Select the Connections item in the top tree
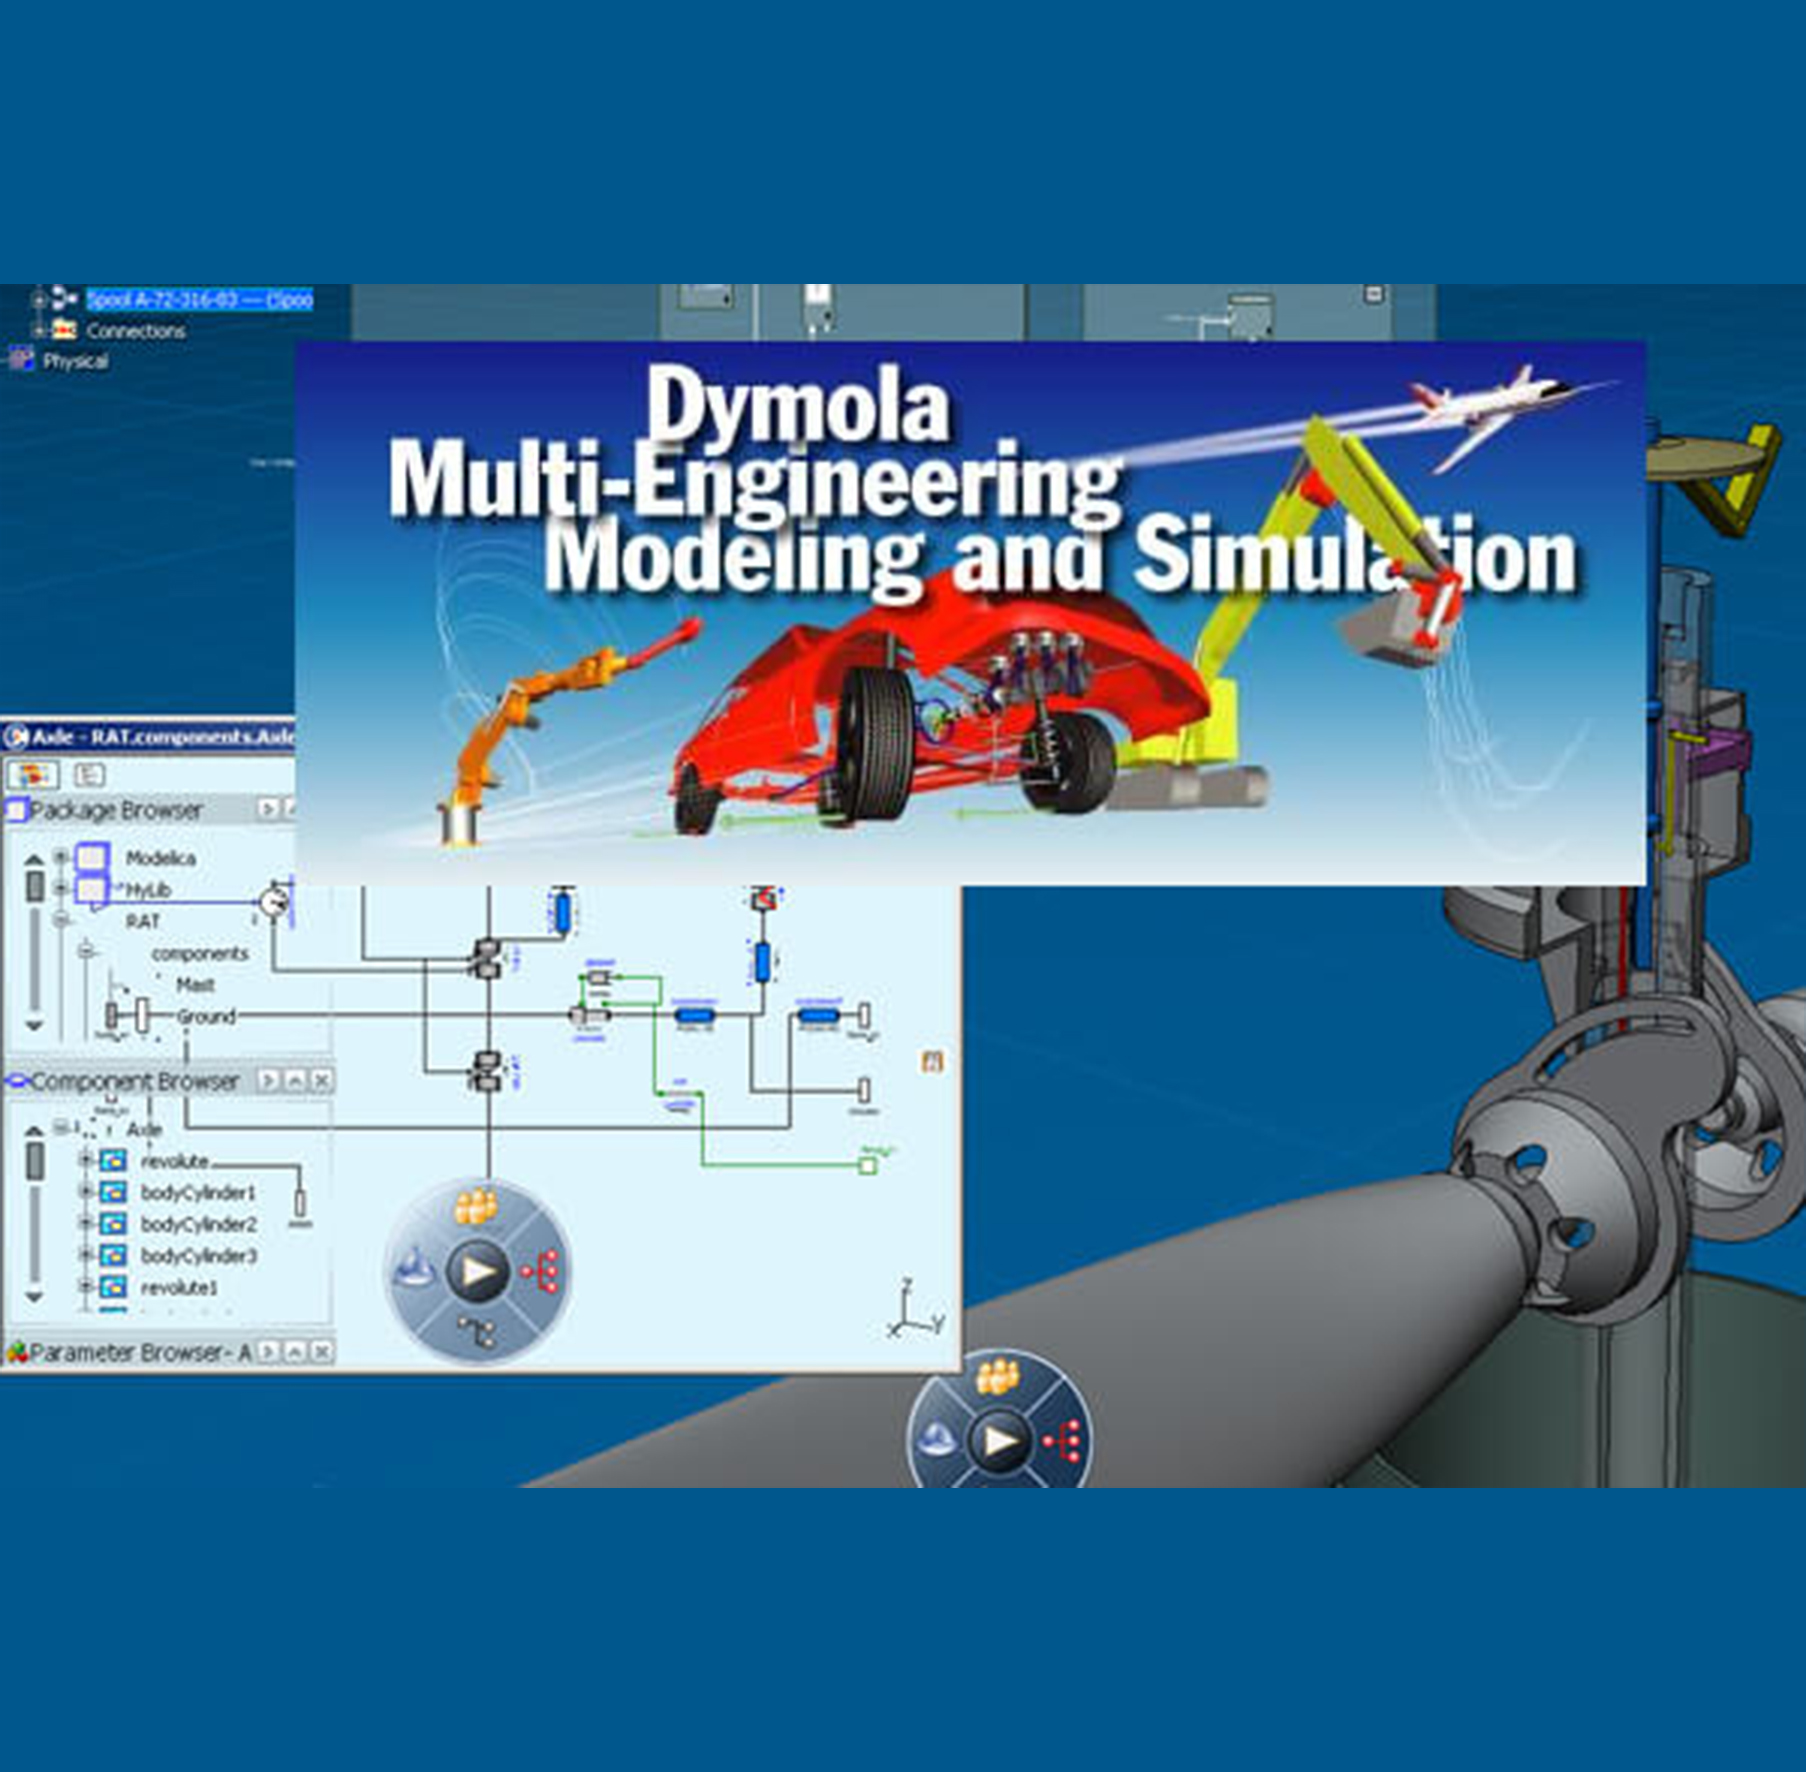The image size is (1806, 1772). [x=135, y=331]
